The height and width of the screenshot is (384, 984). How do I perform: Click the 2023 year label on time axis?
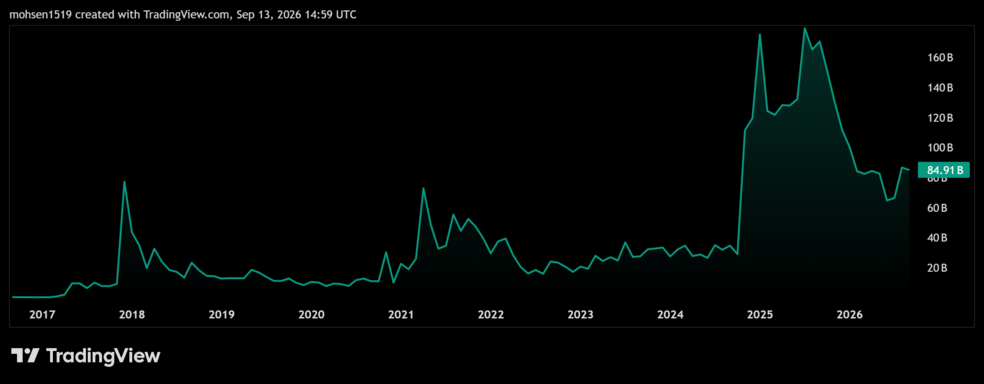(580, 314)
